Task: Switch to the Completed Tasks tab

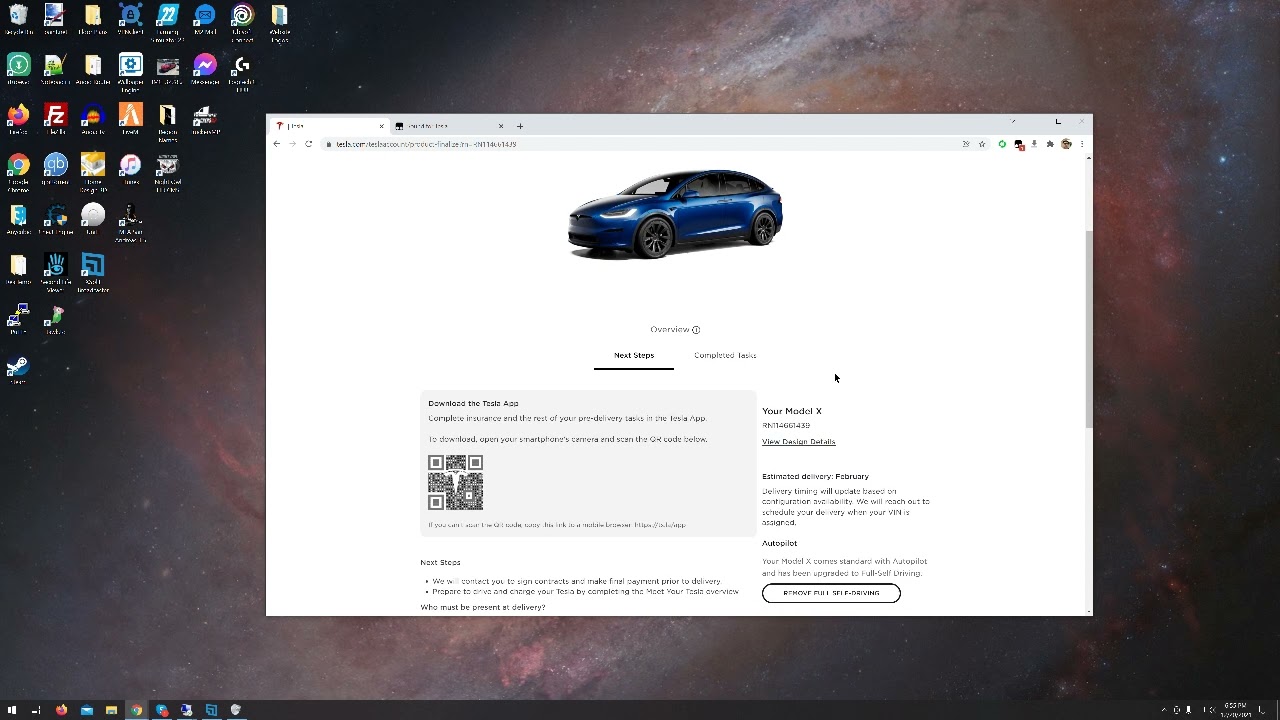Action: [x=725, y=355]
